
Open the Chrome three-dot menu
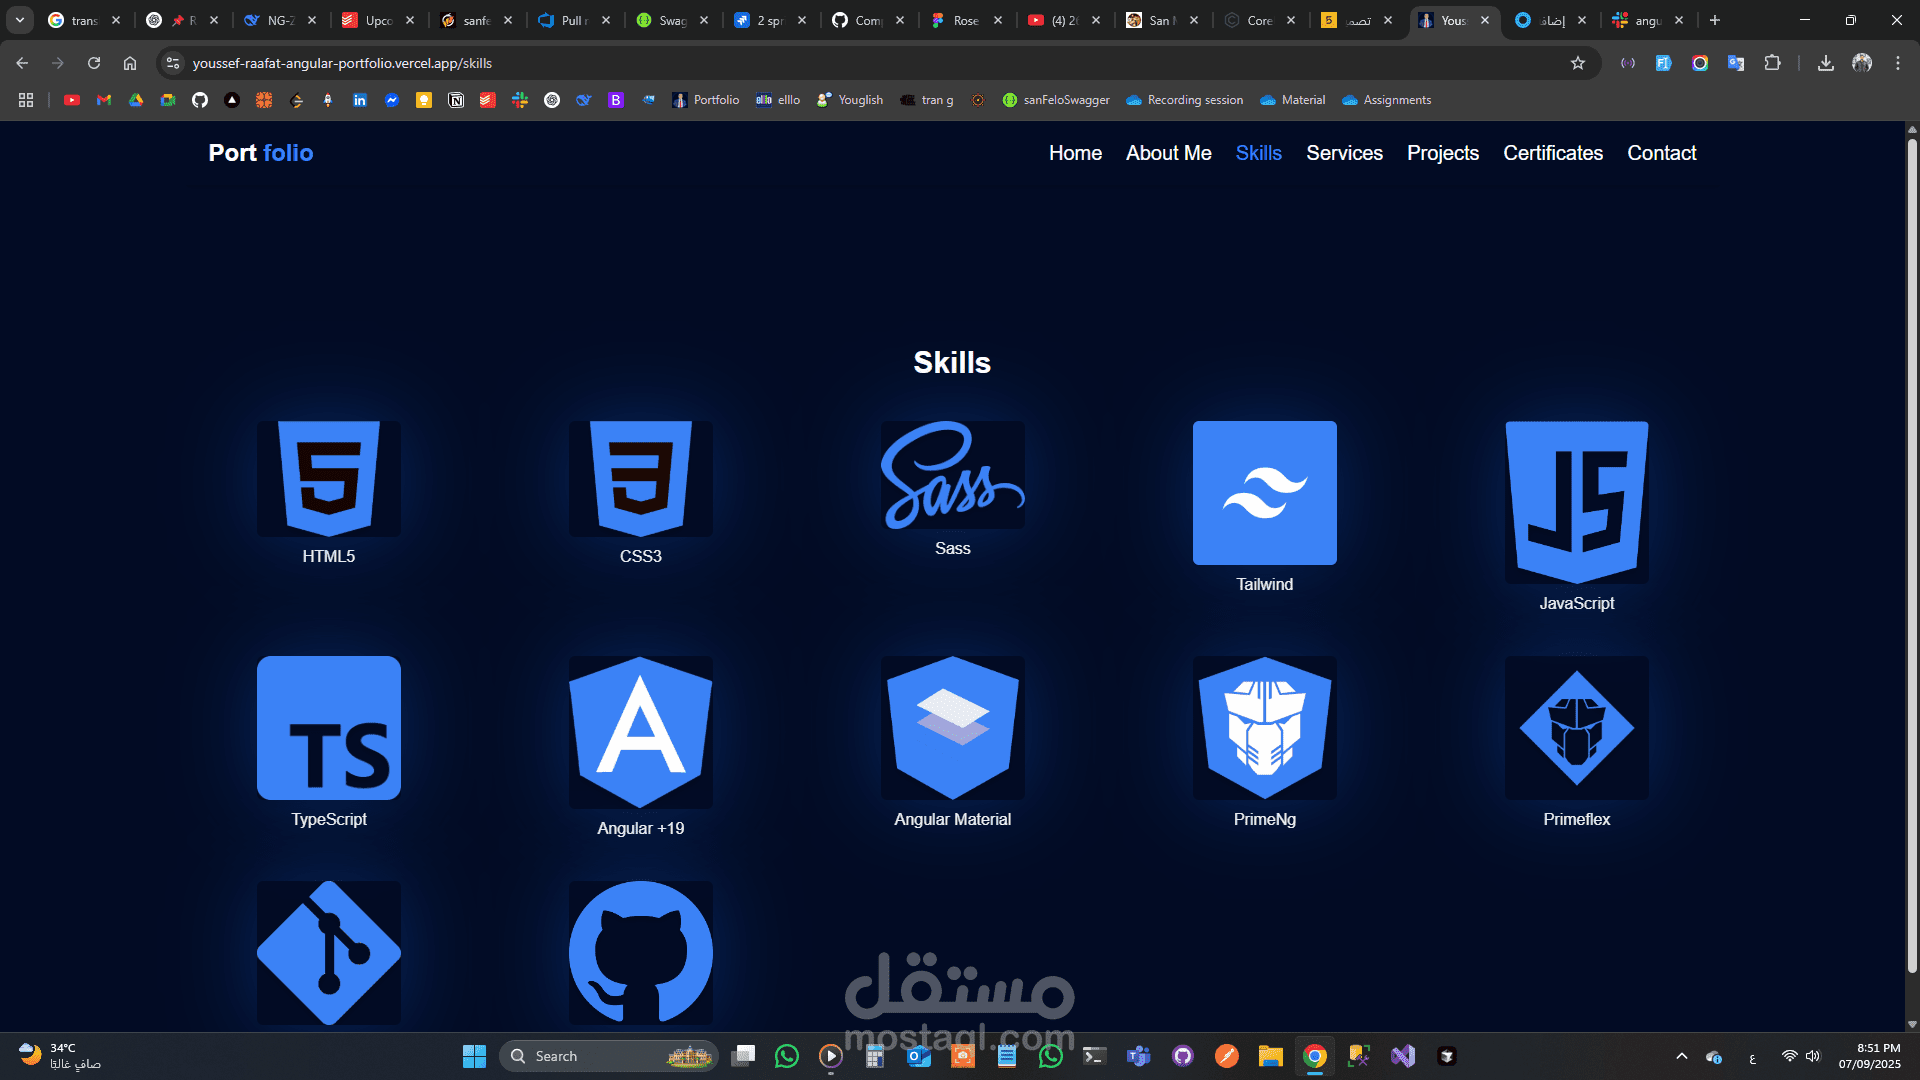click(x=1898, y=63)
